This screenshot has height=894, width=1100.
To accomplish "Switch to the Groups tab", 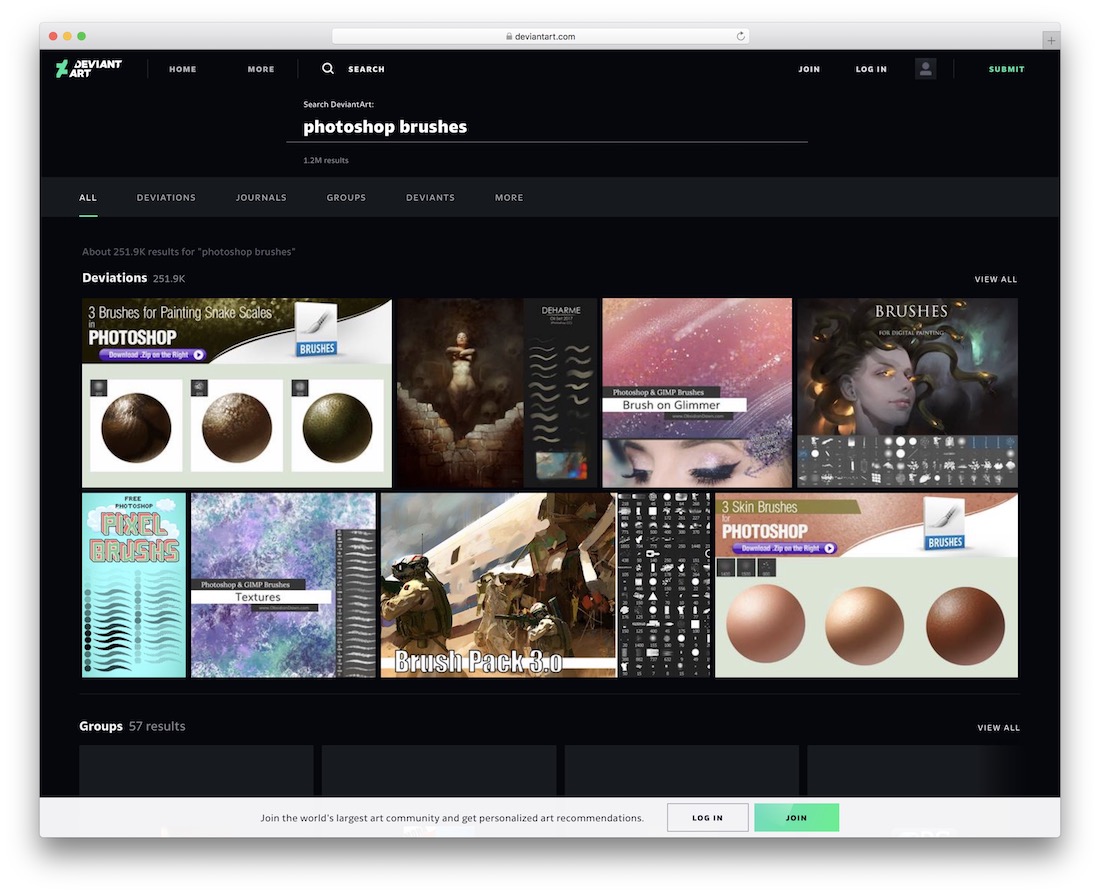I will click(x=346, y=198).
